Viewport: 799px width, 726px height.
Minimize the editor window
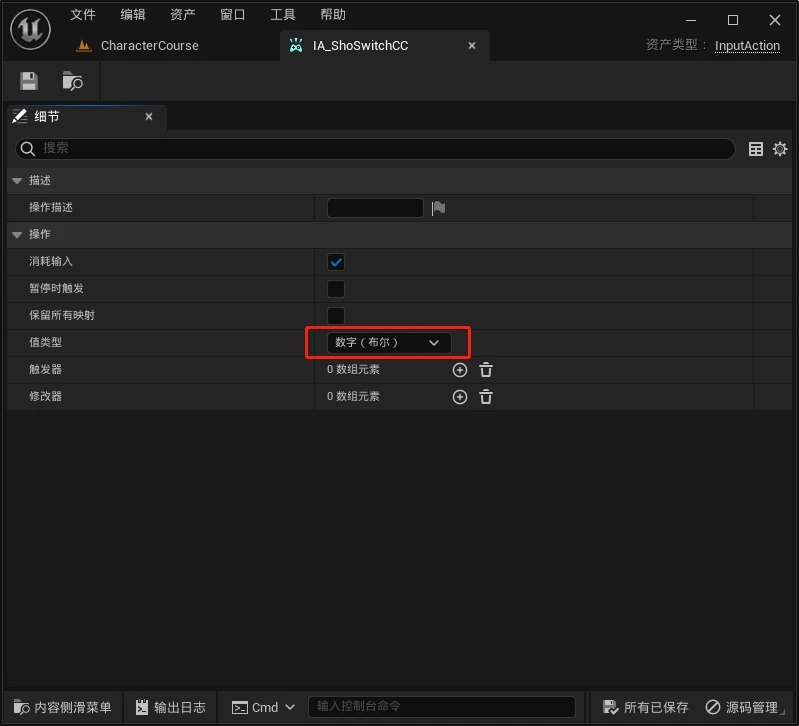691,20
